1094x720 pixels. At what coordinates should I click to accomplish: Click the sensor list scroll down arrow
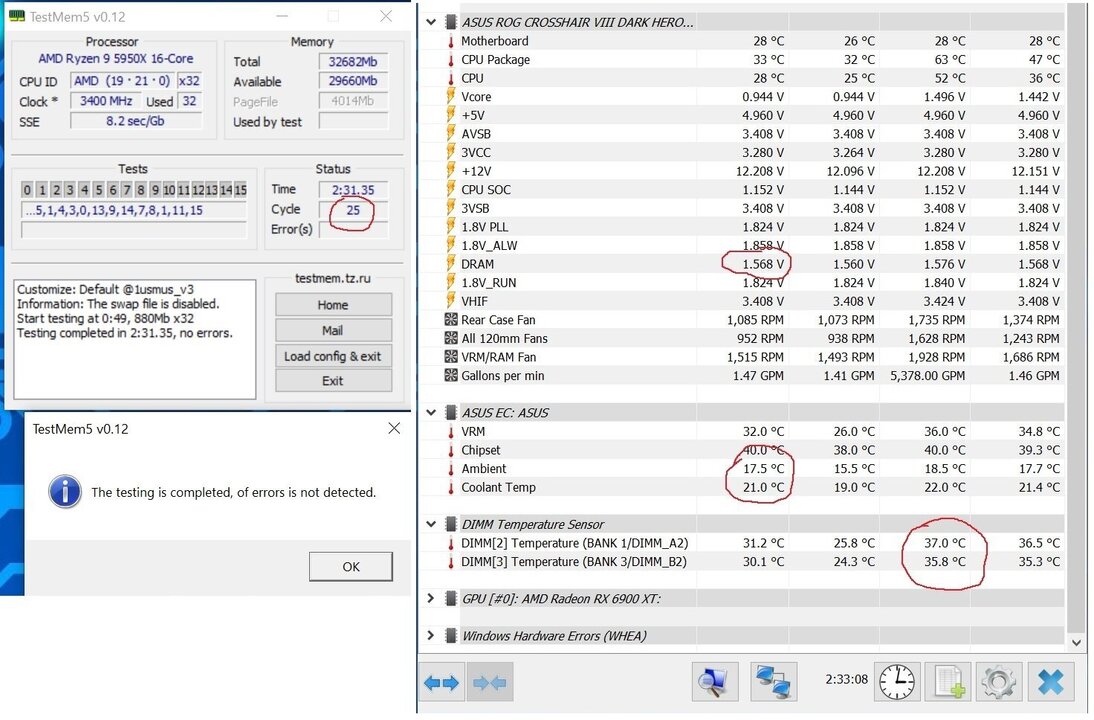pyautogui.click(x=1076, y=642)
